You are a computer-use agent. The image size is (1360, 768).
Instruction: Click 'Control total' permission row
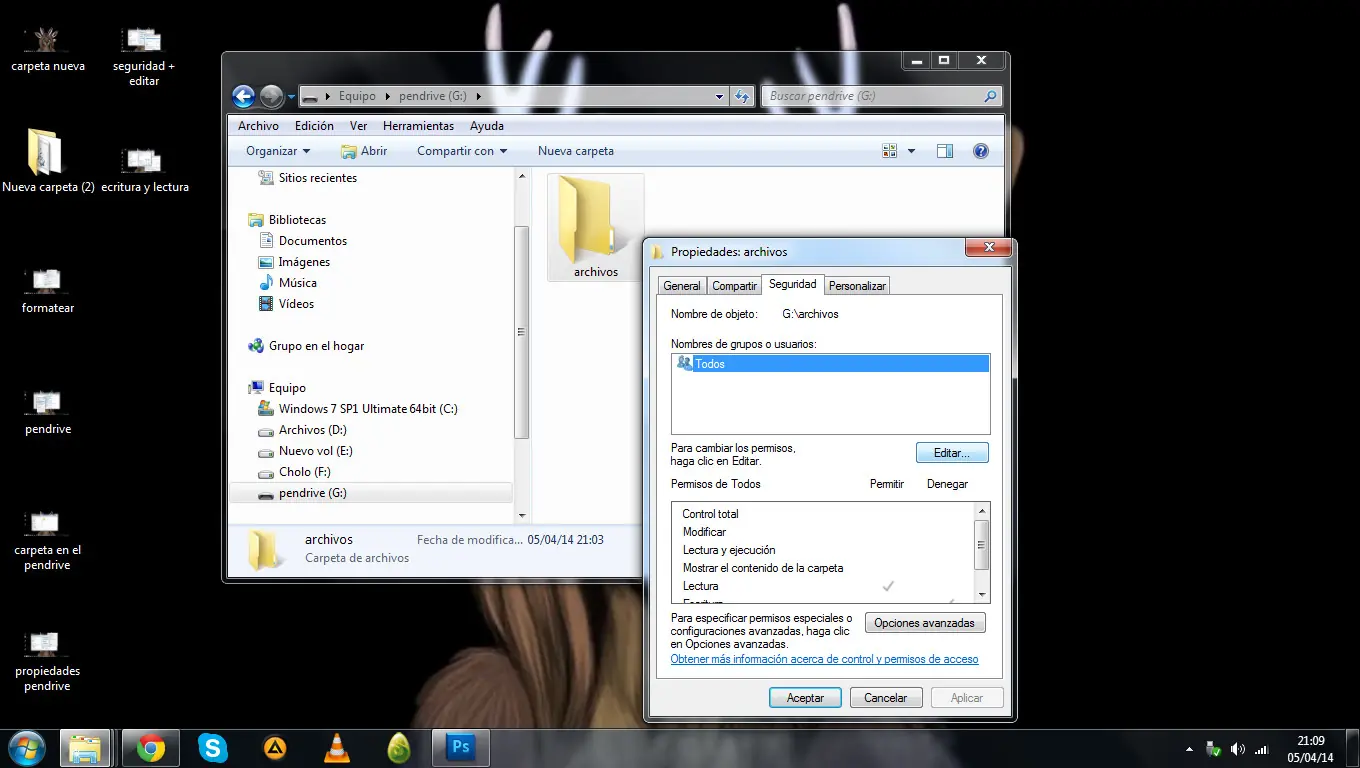coord(823,514)
